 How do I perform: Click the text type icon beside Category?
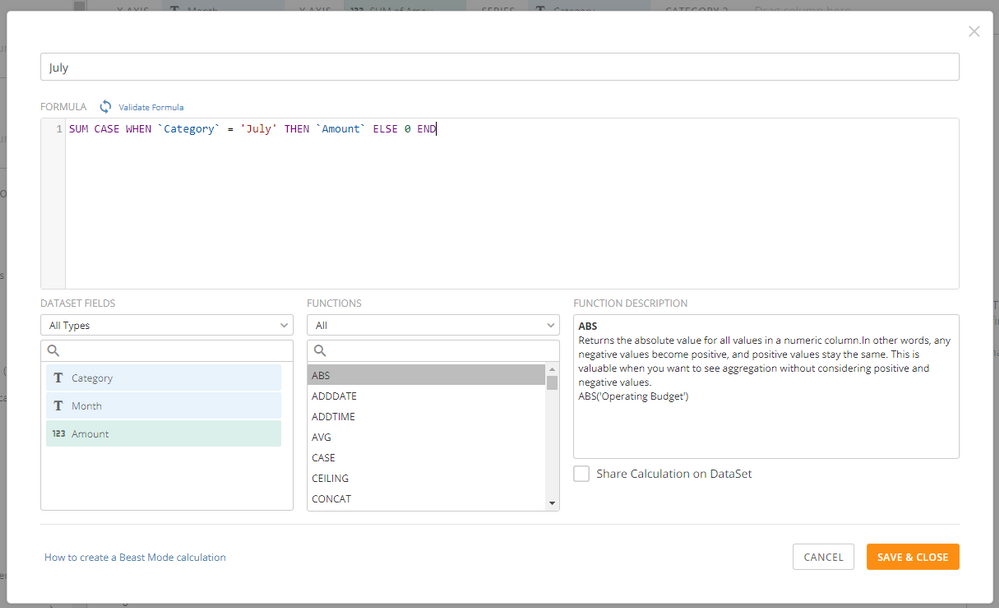[58, 378]
